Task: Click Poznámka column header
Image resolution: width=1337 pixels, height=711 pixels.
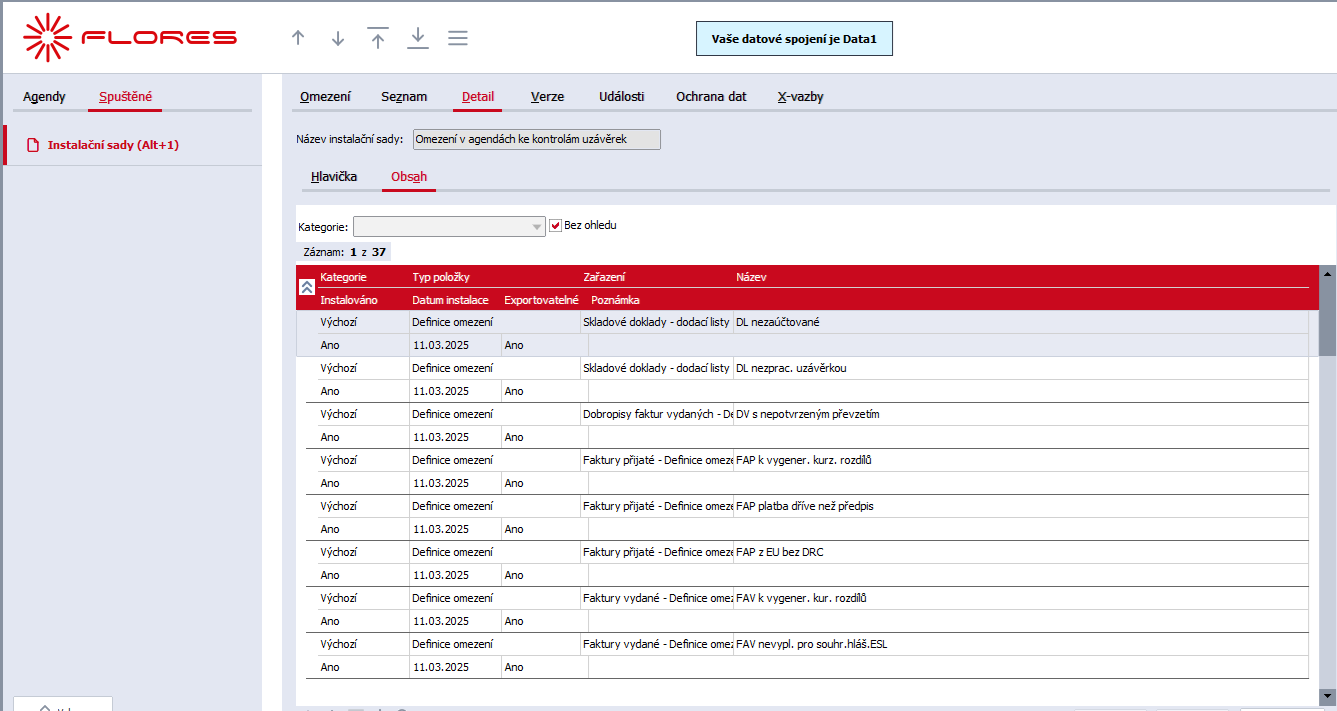Action: [615, 300]
